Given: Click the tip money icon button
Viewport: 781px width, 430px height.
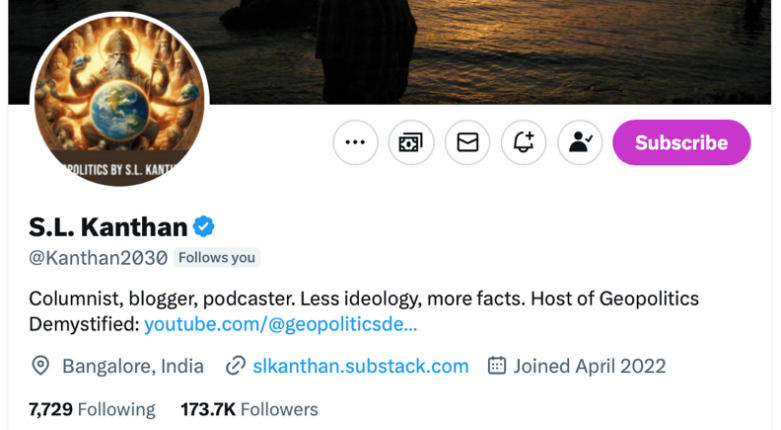Looking at the screenshot, I should (411, 142).
